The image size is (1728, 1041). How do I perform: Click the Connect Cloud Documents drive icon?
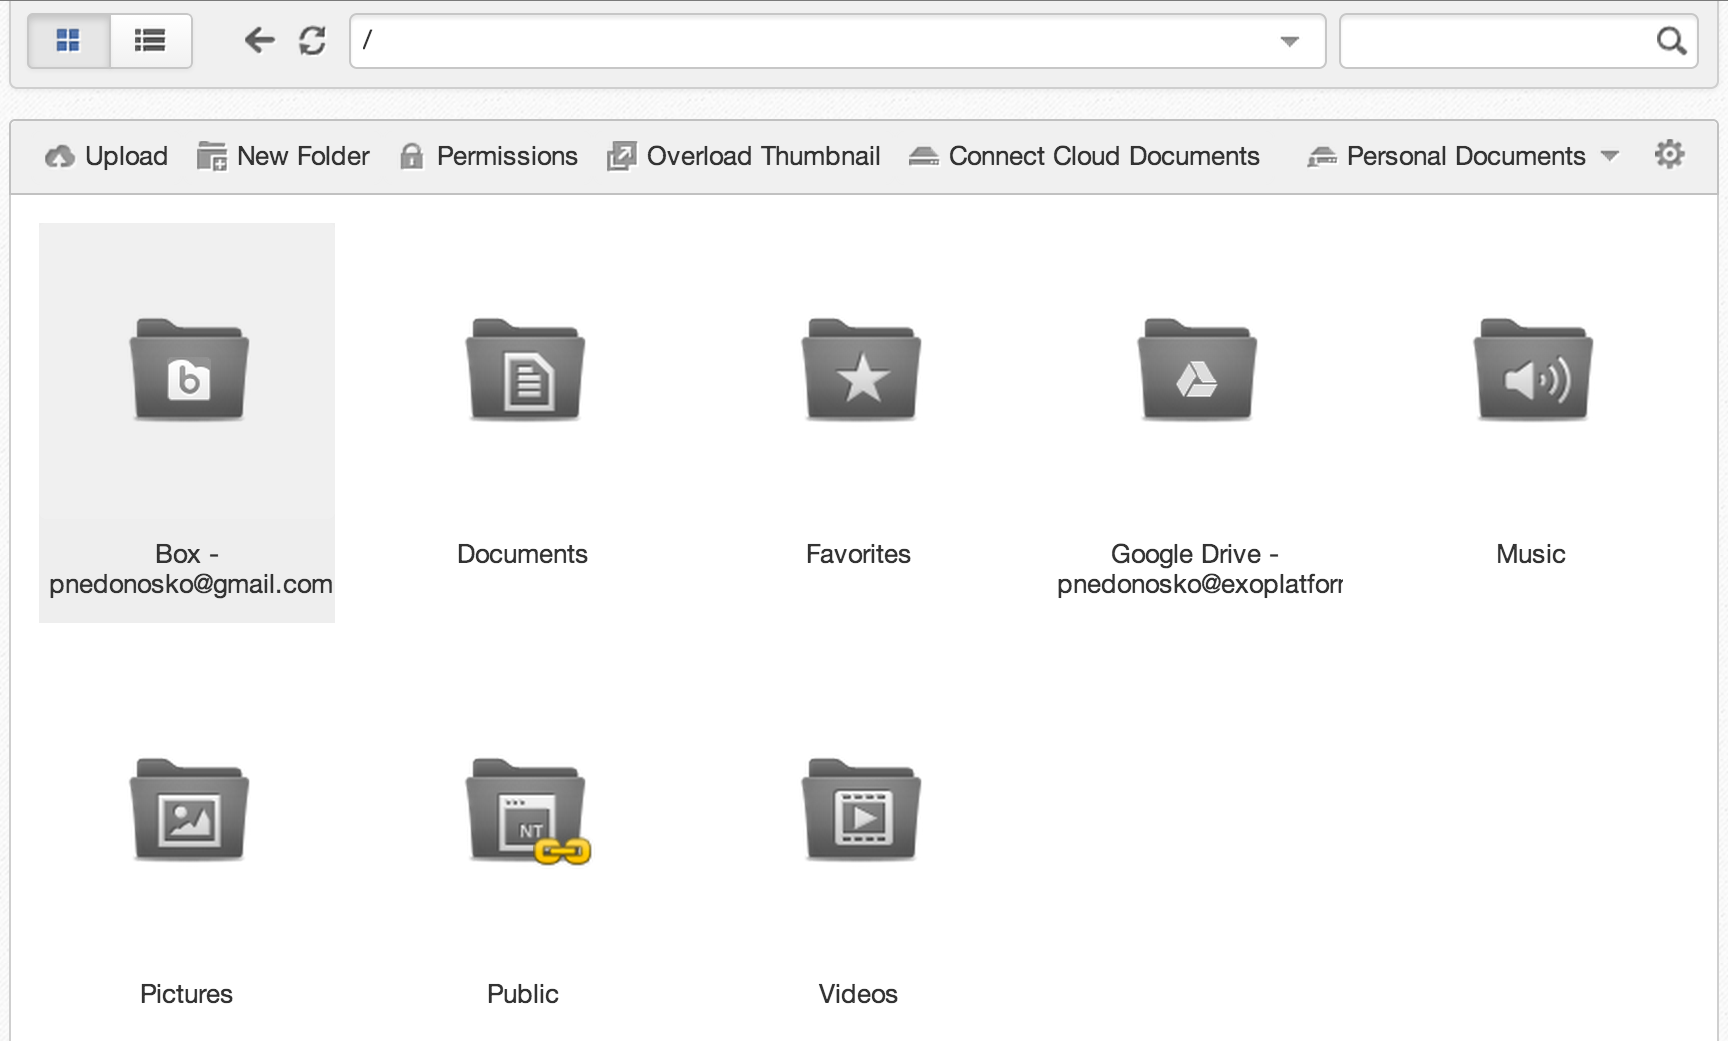pyautogui.click(x=923, y=156)
